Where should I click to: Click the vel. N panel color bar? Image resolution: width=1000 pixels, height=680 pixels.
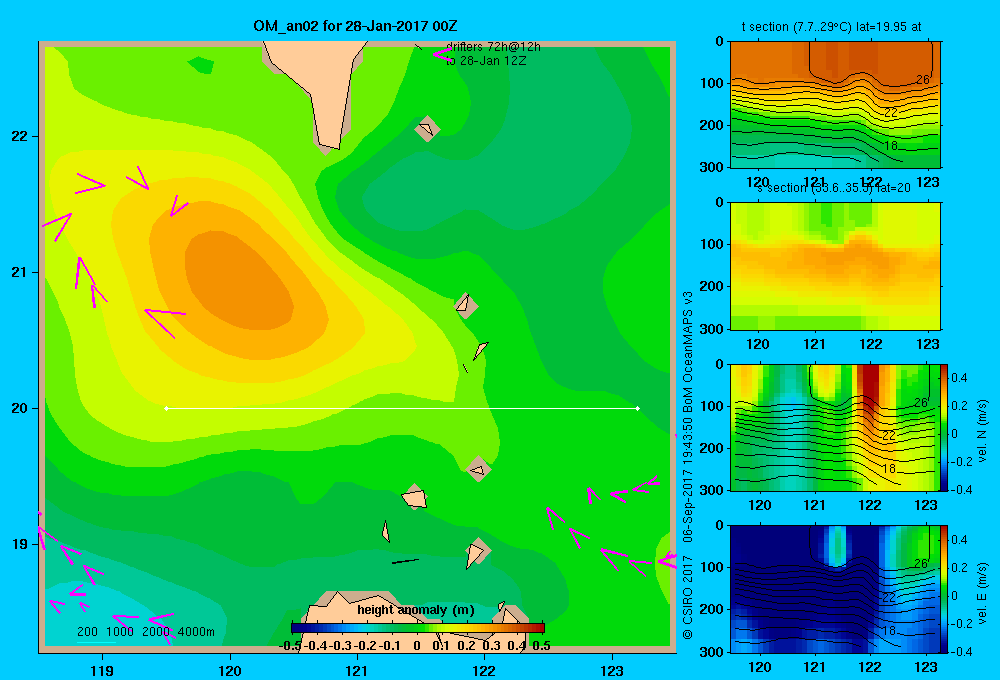point(944,427)
